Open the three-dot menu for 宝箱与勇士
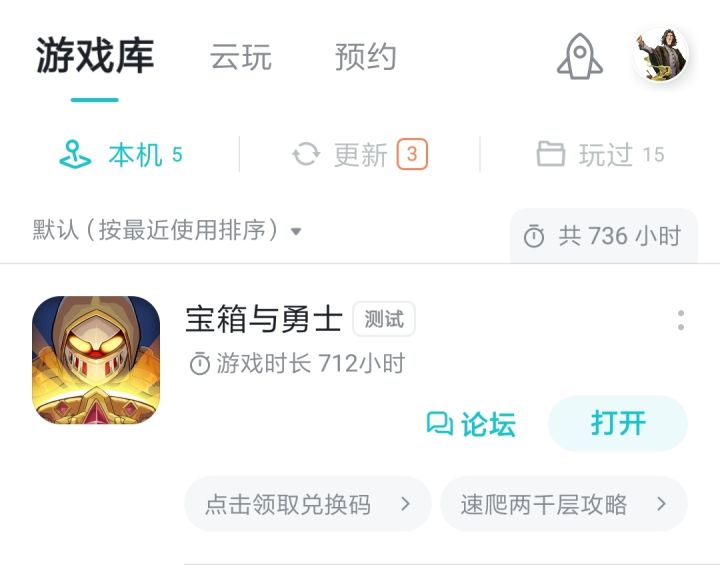Viewport: 720px width, 587px height. pos(681,320)
